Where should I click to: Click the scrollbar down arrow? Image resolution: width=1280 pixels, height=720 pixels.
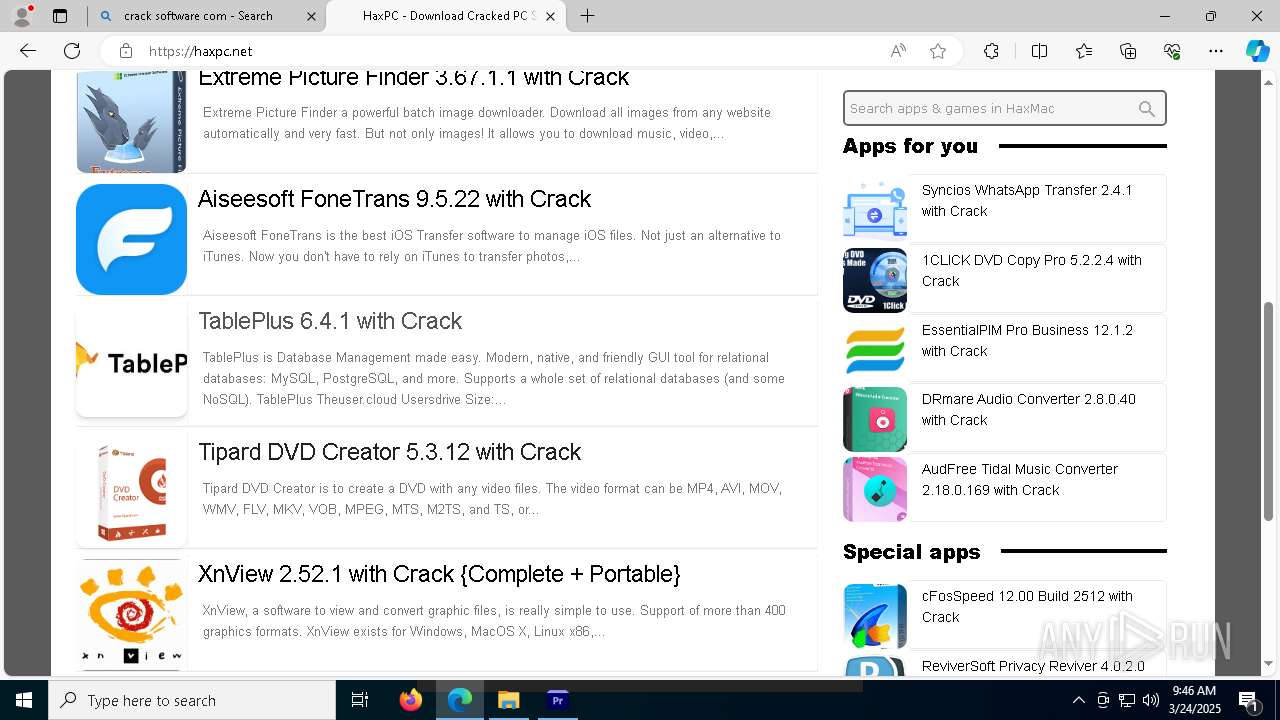[x=1269, y=663]
